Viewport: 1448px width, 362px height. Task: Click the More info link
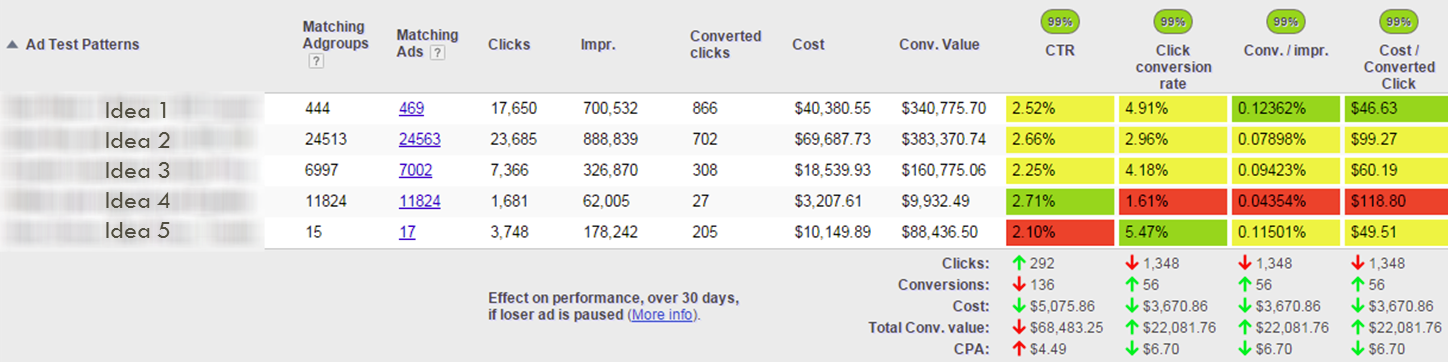(663, 314)
